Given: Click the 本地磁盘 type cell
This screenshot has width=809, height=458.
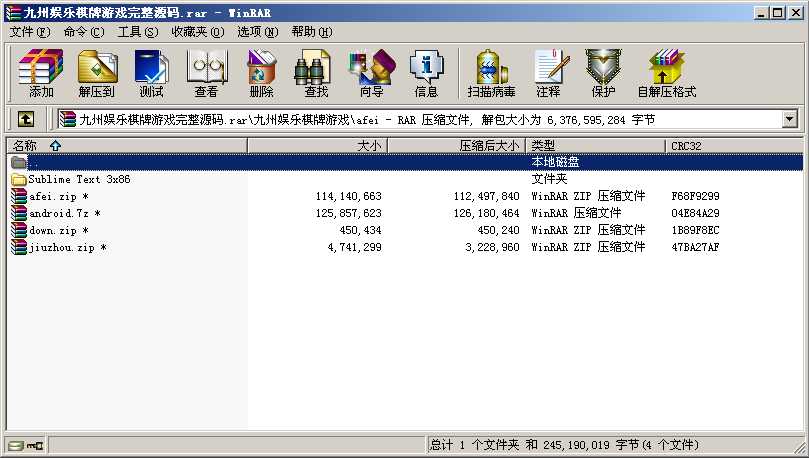Looking at the screenshot, I should 555,162.
